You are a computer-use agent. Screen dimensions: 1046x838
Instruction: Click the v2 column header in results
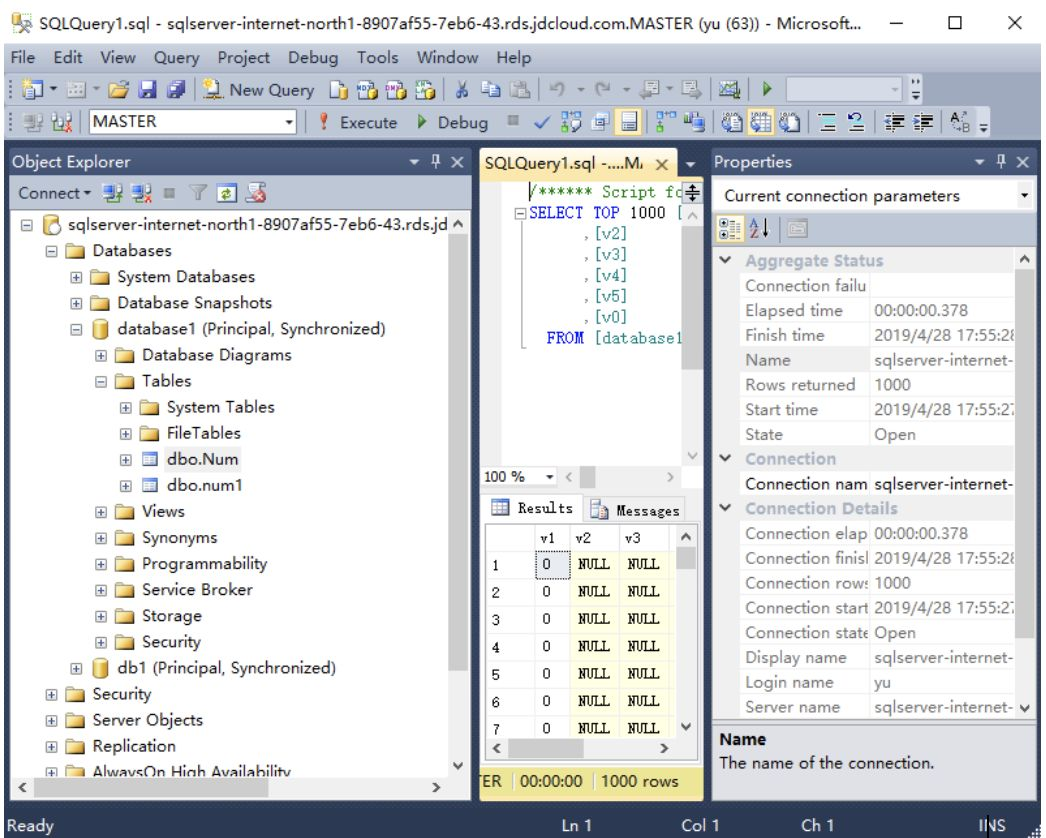coord(594,538)
